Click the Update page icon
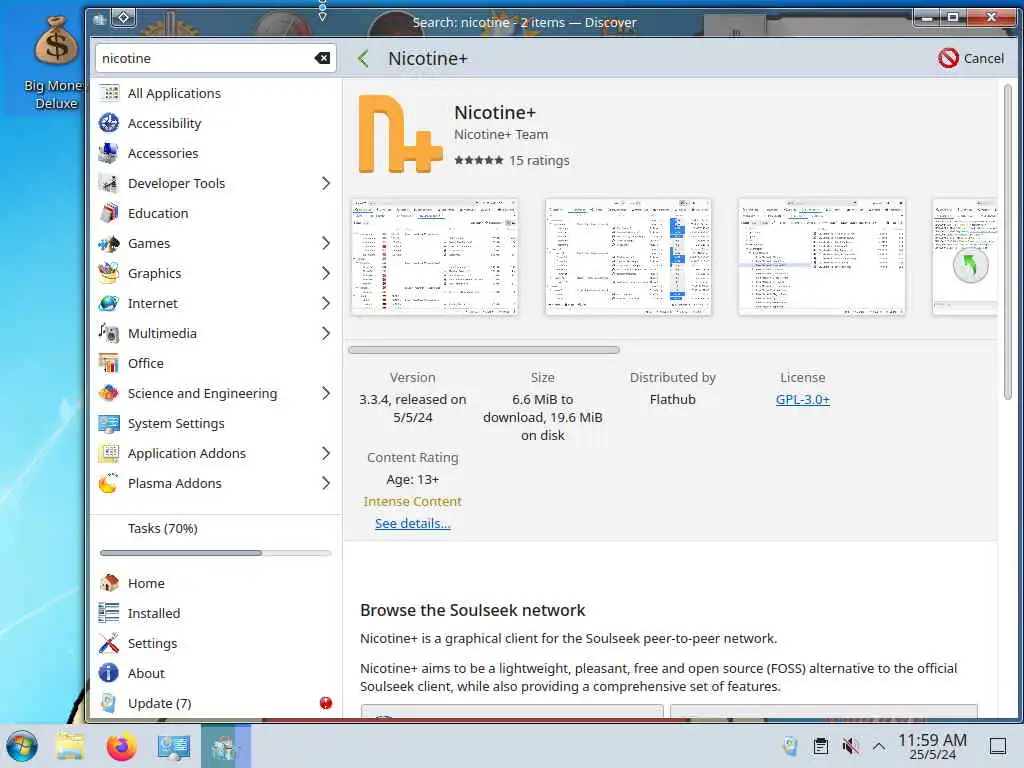1024x768 pixels. click(x=109, y=703)
